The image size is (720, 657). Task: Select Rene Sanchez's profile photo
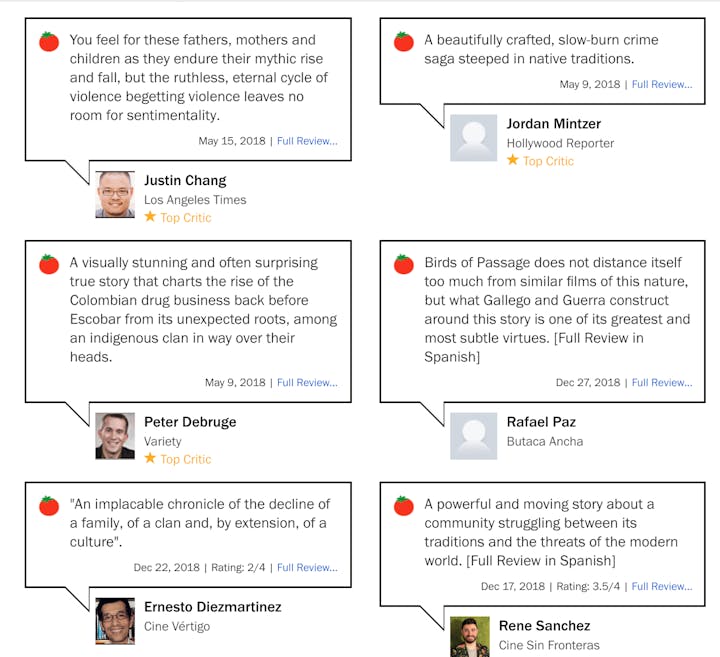pyautogui.click(x=470, y=636)
